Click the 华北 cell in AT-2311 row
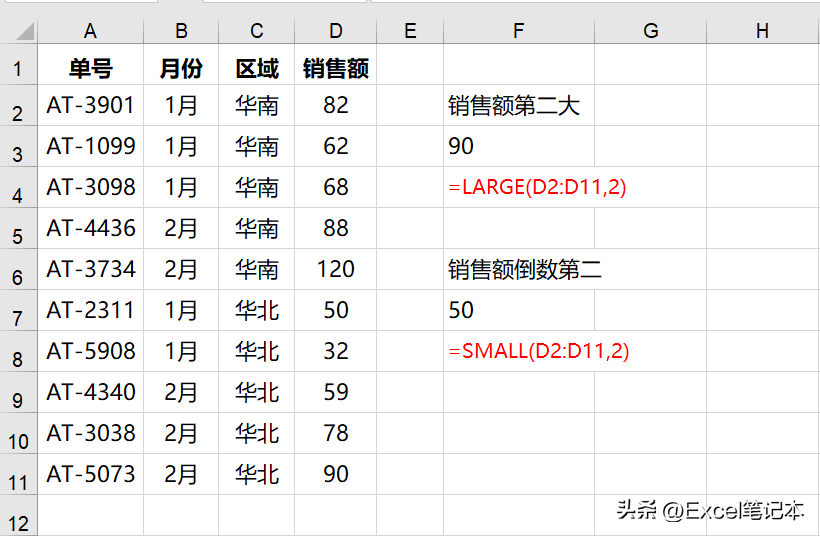Screen dimensions: 820x536 click(x=256, y=311)
